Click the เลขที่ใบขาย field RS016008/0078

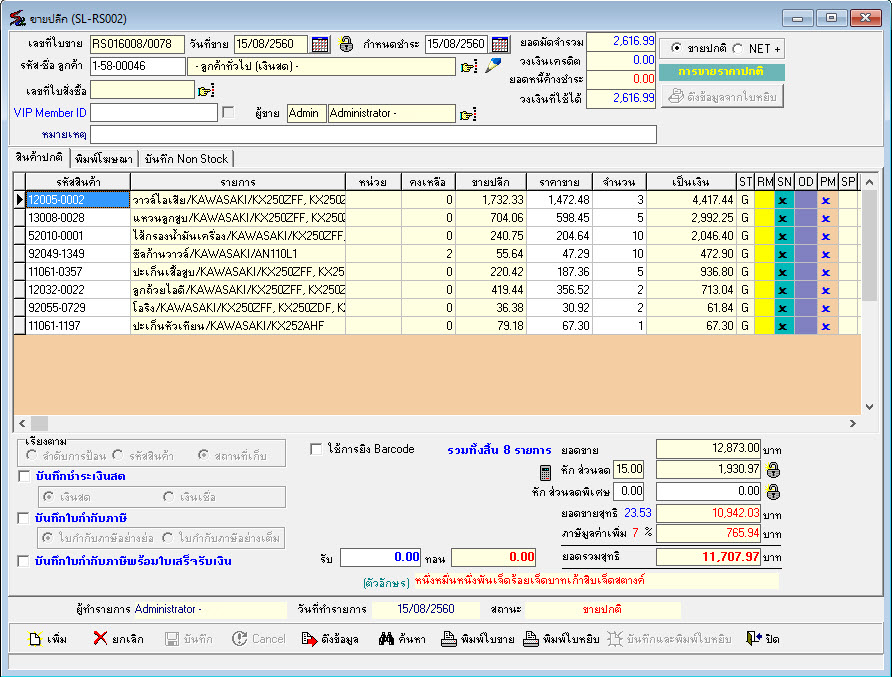(x=137, y=44)
